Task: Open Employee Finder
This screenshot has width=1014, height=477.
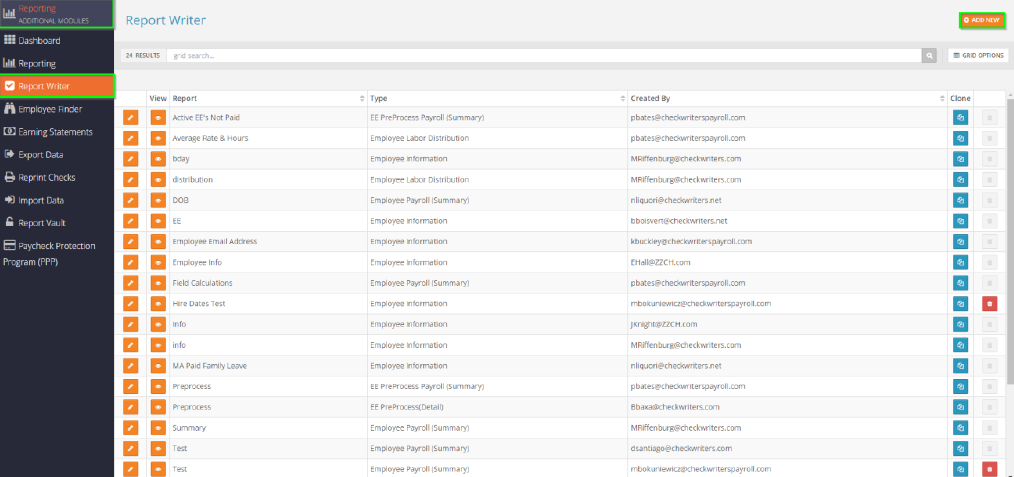Action: [x=43, y=109]
